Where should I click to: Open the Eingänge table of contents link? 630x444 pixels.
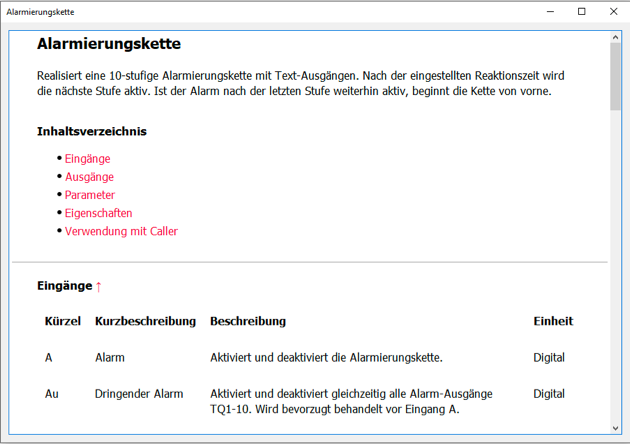pos(87,159)
